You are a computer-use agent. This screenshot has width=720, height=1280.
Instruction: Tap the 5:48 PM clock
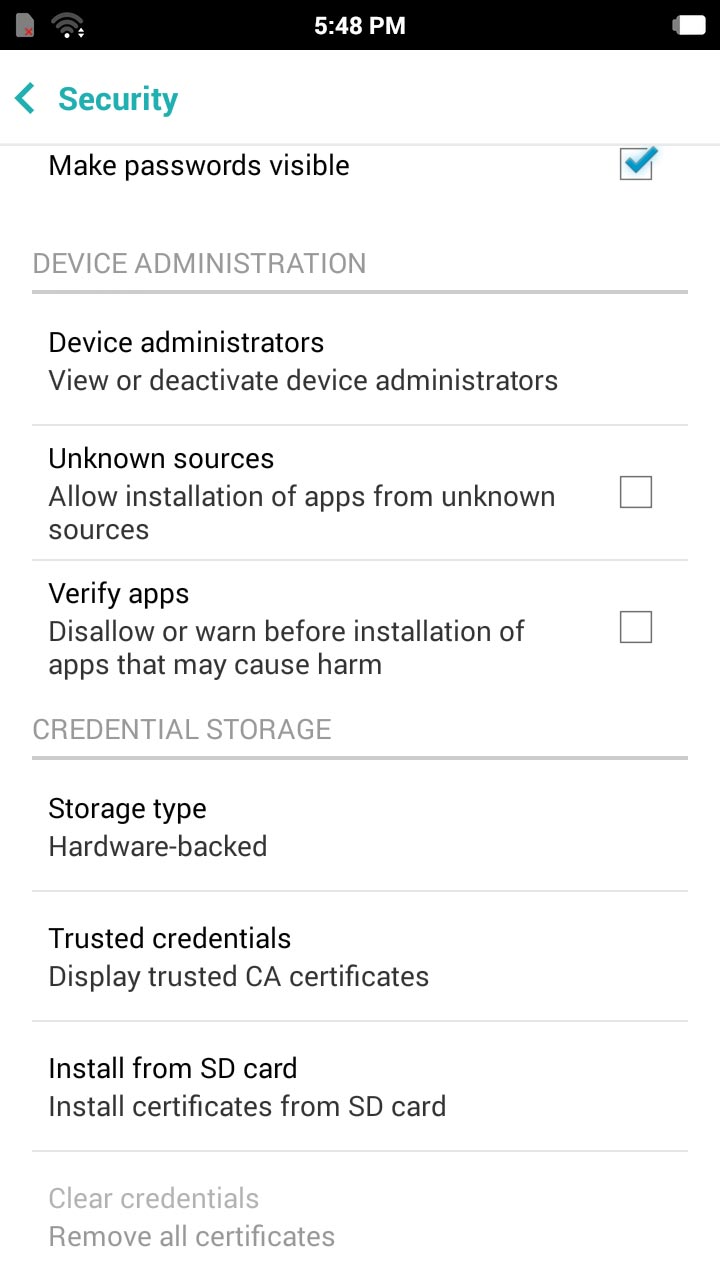point(360,26)
